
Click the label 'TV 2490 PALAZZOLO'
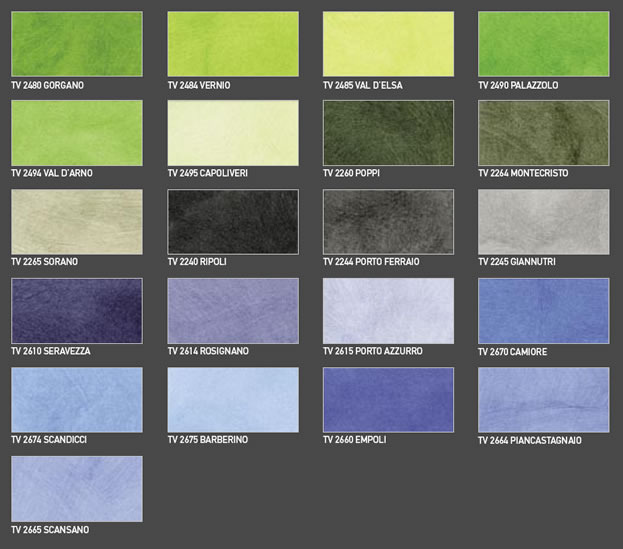(x=518, y=85)
